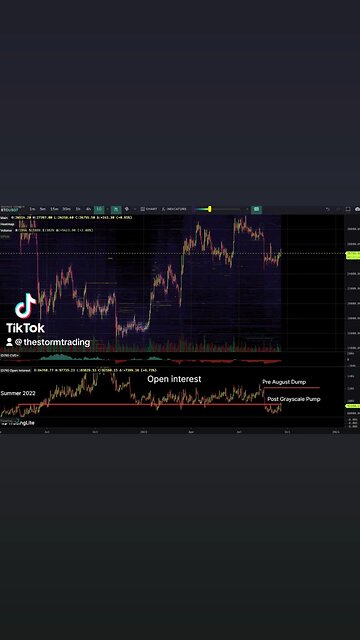This screenshot has height=640, width=360.
Task: Switch to the 5m timeframe
Action: [42, 209]
